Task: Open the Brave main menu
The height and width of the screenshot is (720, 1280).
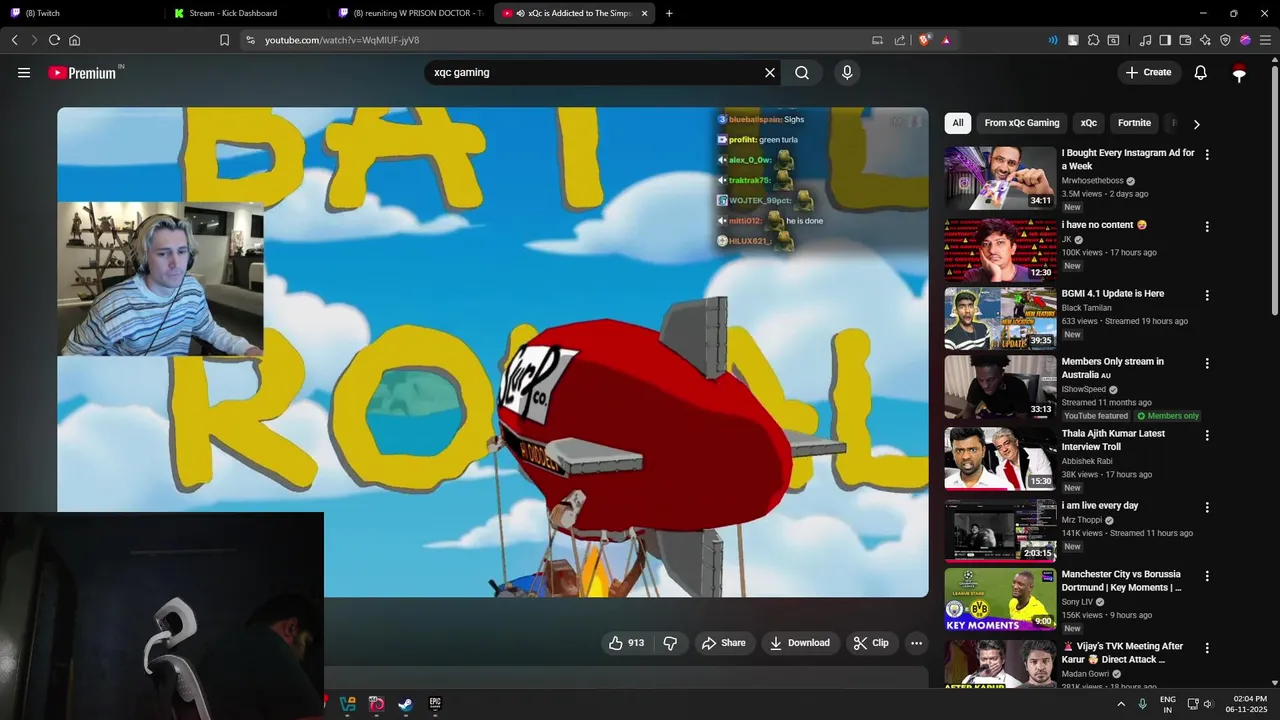Action: 1265,40
